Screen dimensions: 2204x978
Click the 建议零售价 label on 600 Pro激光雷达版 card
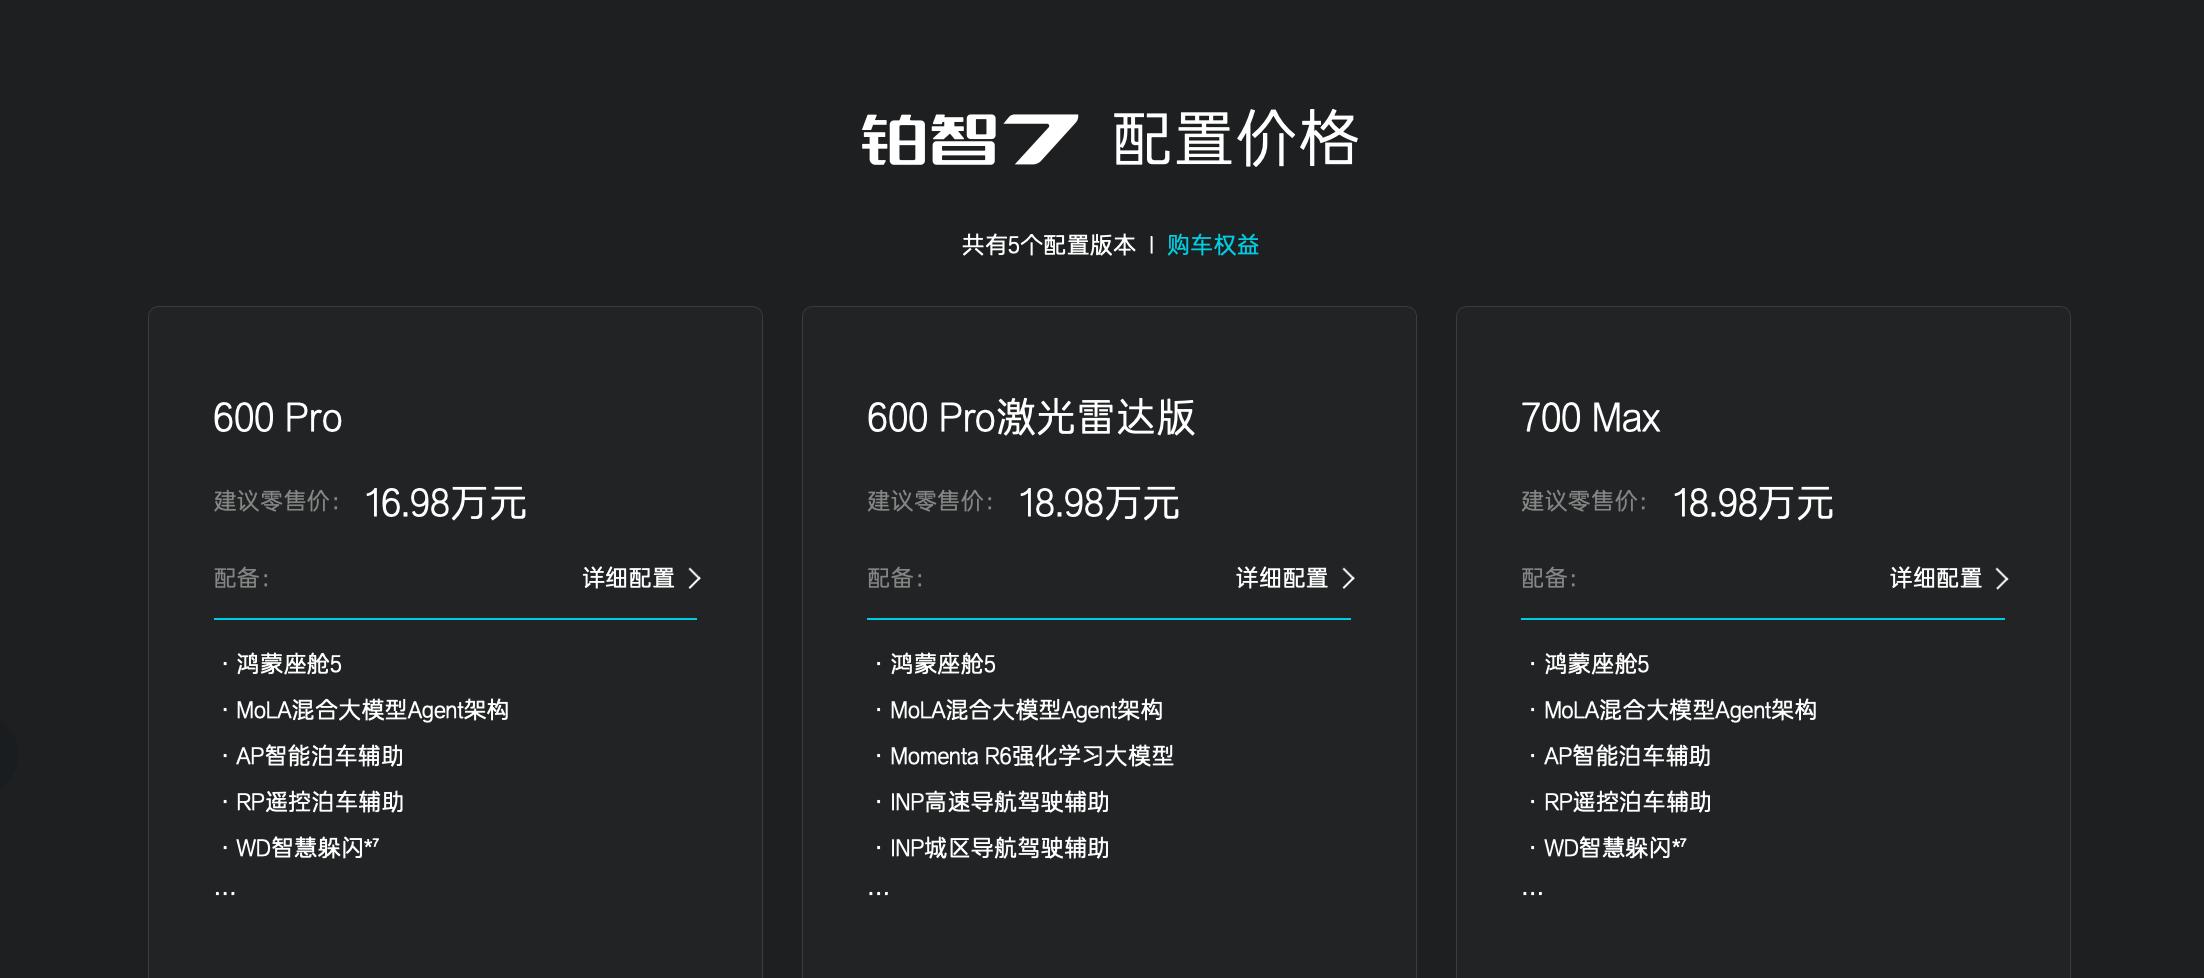(931, 501)
